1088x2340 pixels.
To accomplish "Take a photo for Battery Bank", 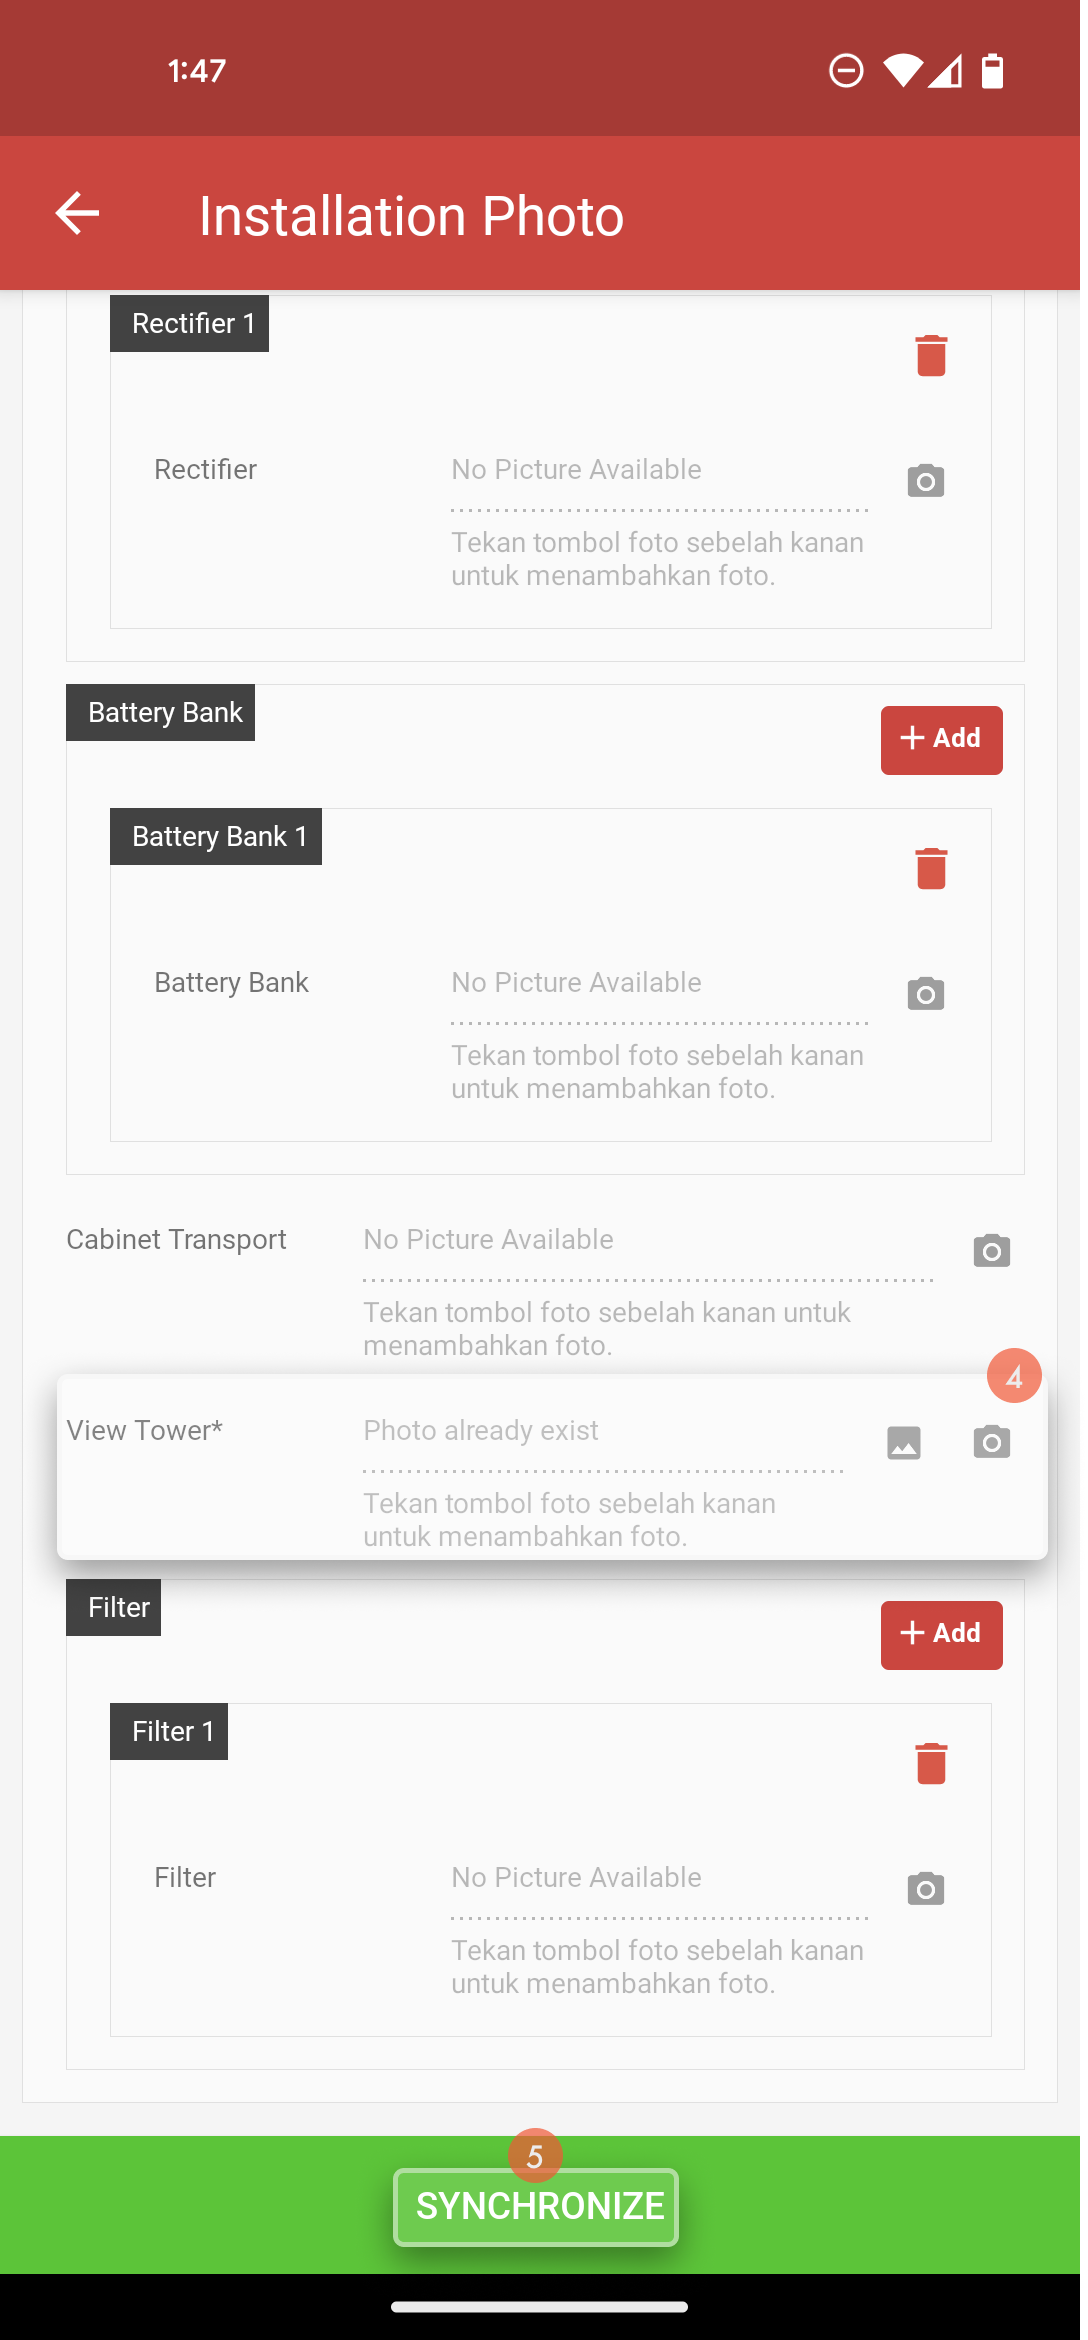I will 926,994.
